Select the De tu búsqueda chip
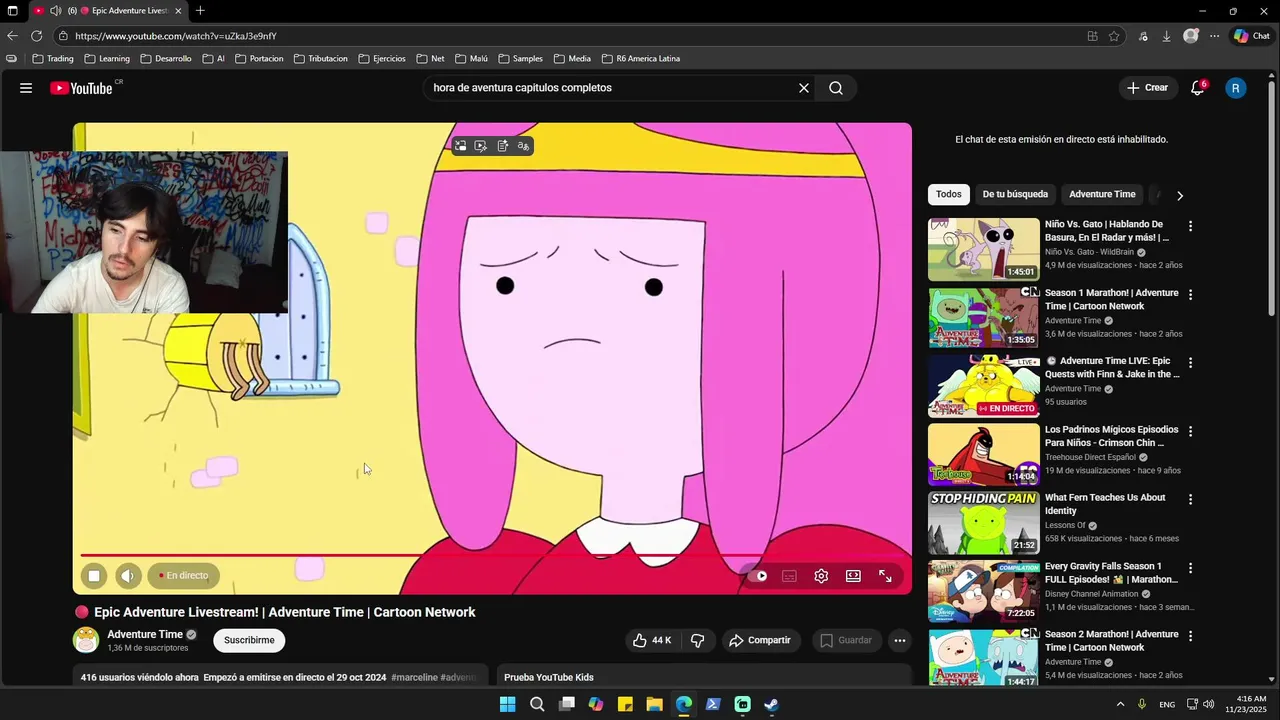Screen dimensions: 1280x720 [x=1015, y=194]
